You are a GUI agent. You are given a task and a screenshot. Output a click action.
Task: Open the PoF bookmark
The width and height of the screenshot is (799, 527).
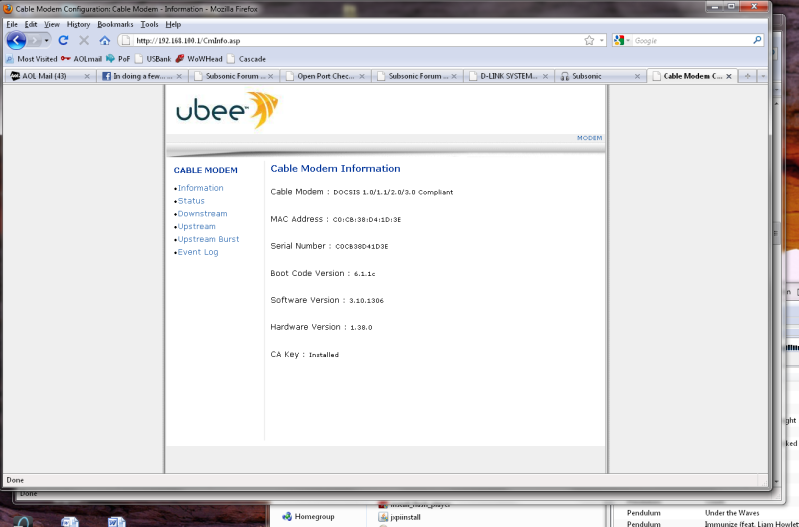coord(118,59)
